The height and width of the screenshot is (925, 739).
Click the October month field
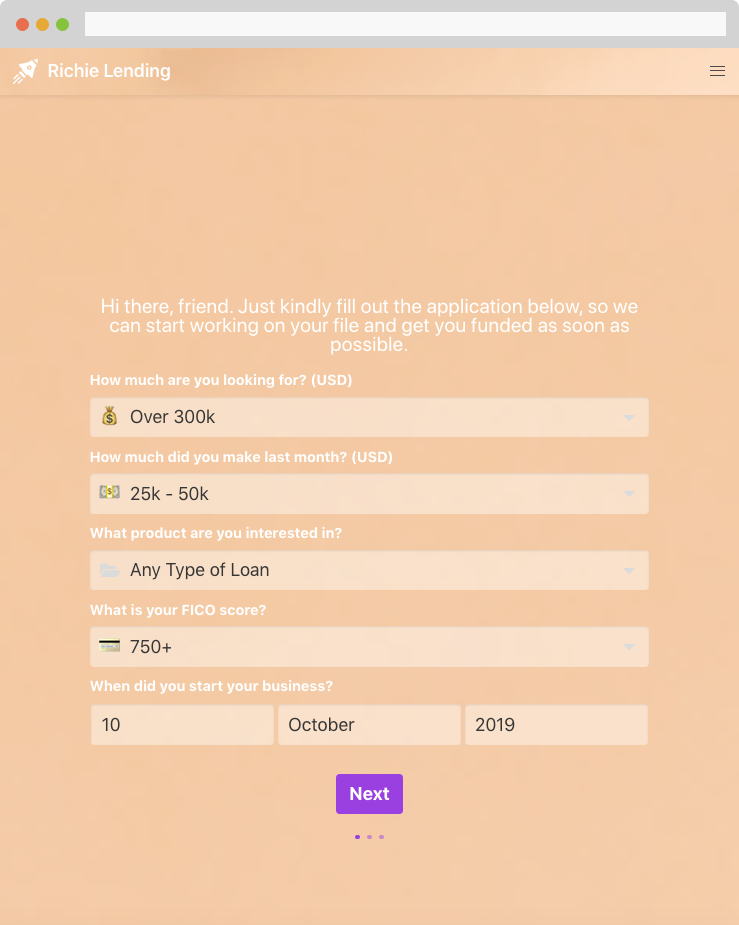pos(368,725)
